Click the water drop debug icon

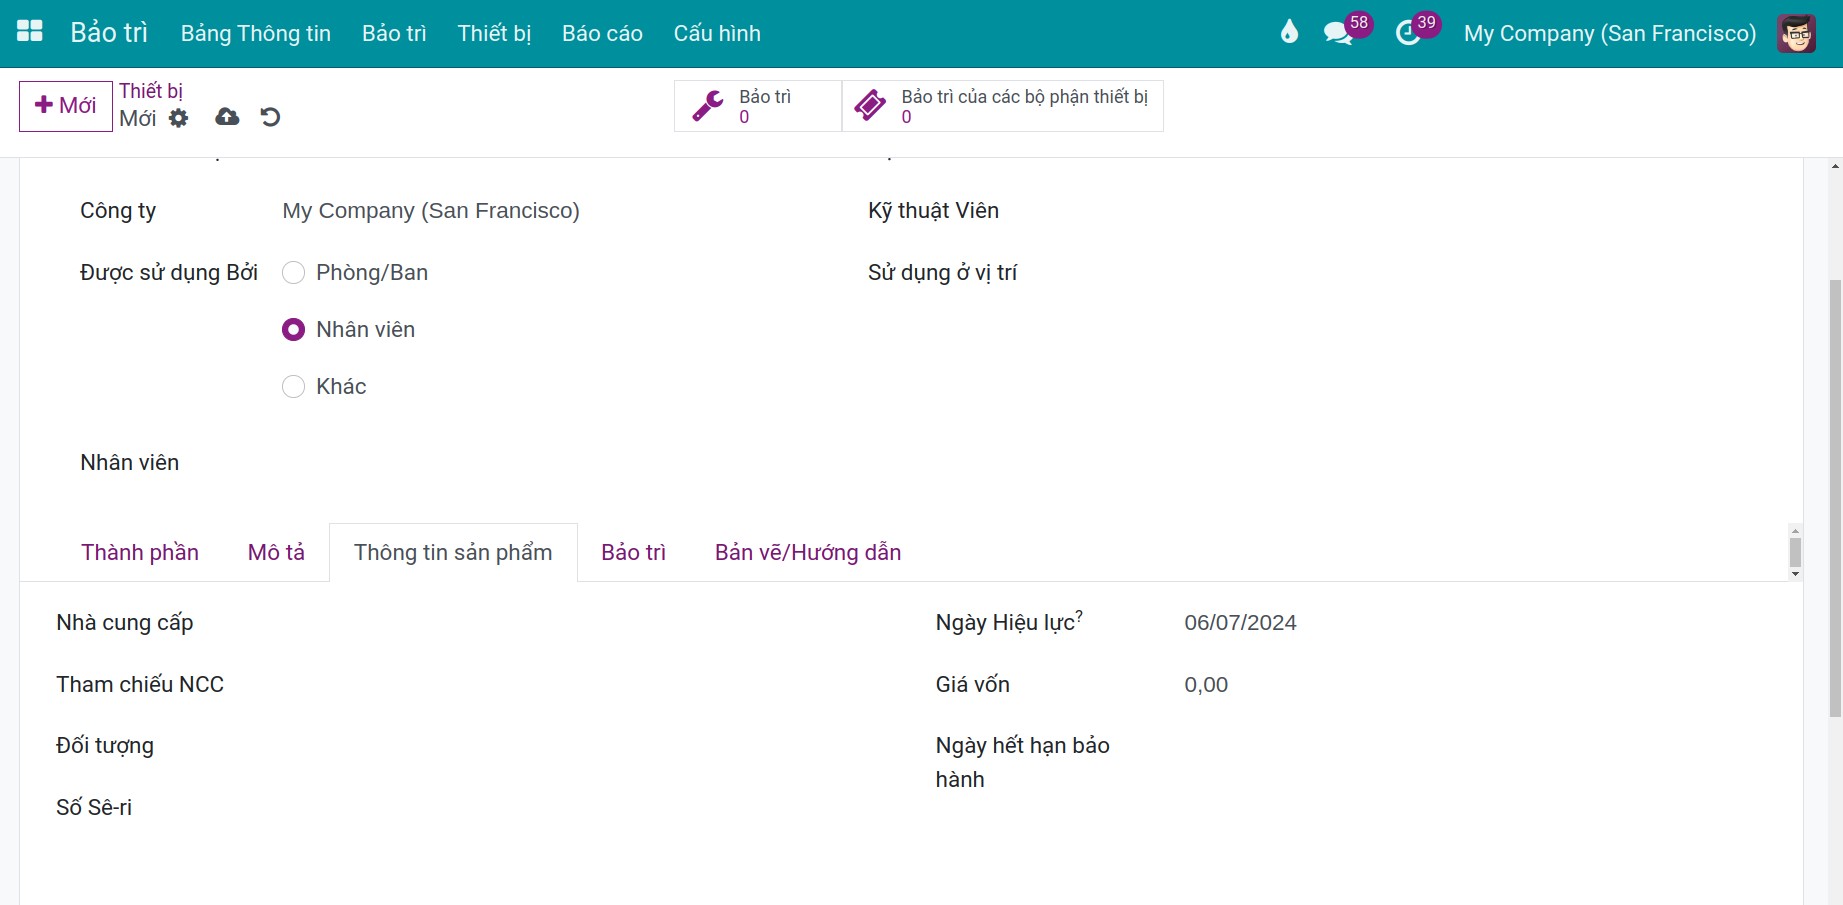[1289, 33]
